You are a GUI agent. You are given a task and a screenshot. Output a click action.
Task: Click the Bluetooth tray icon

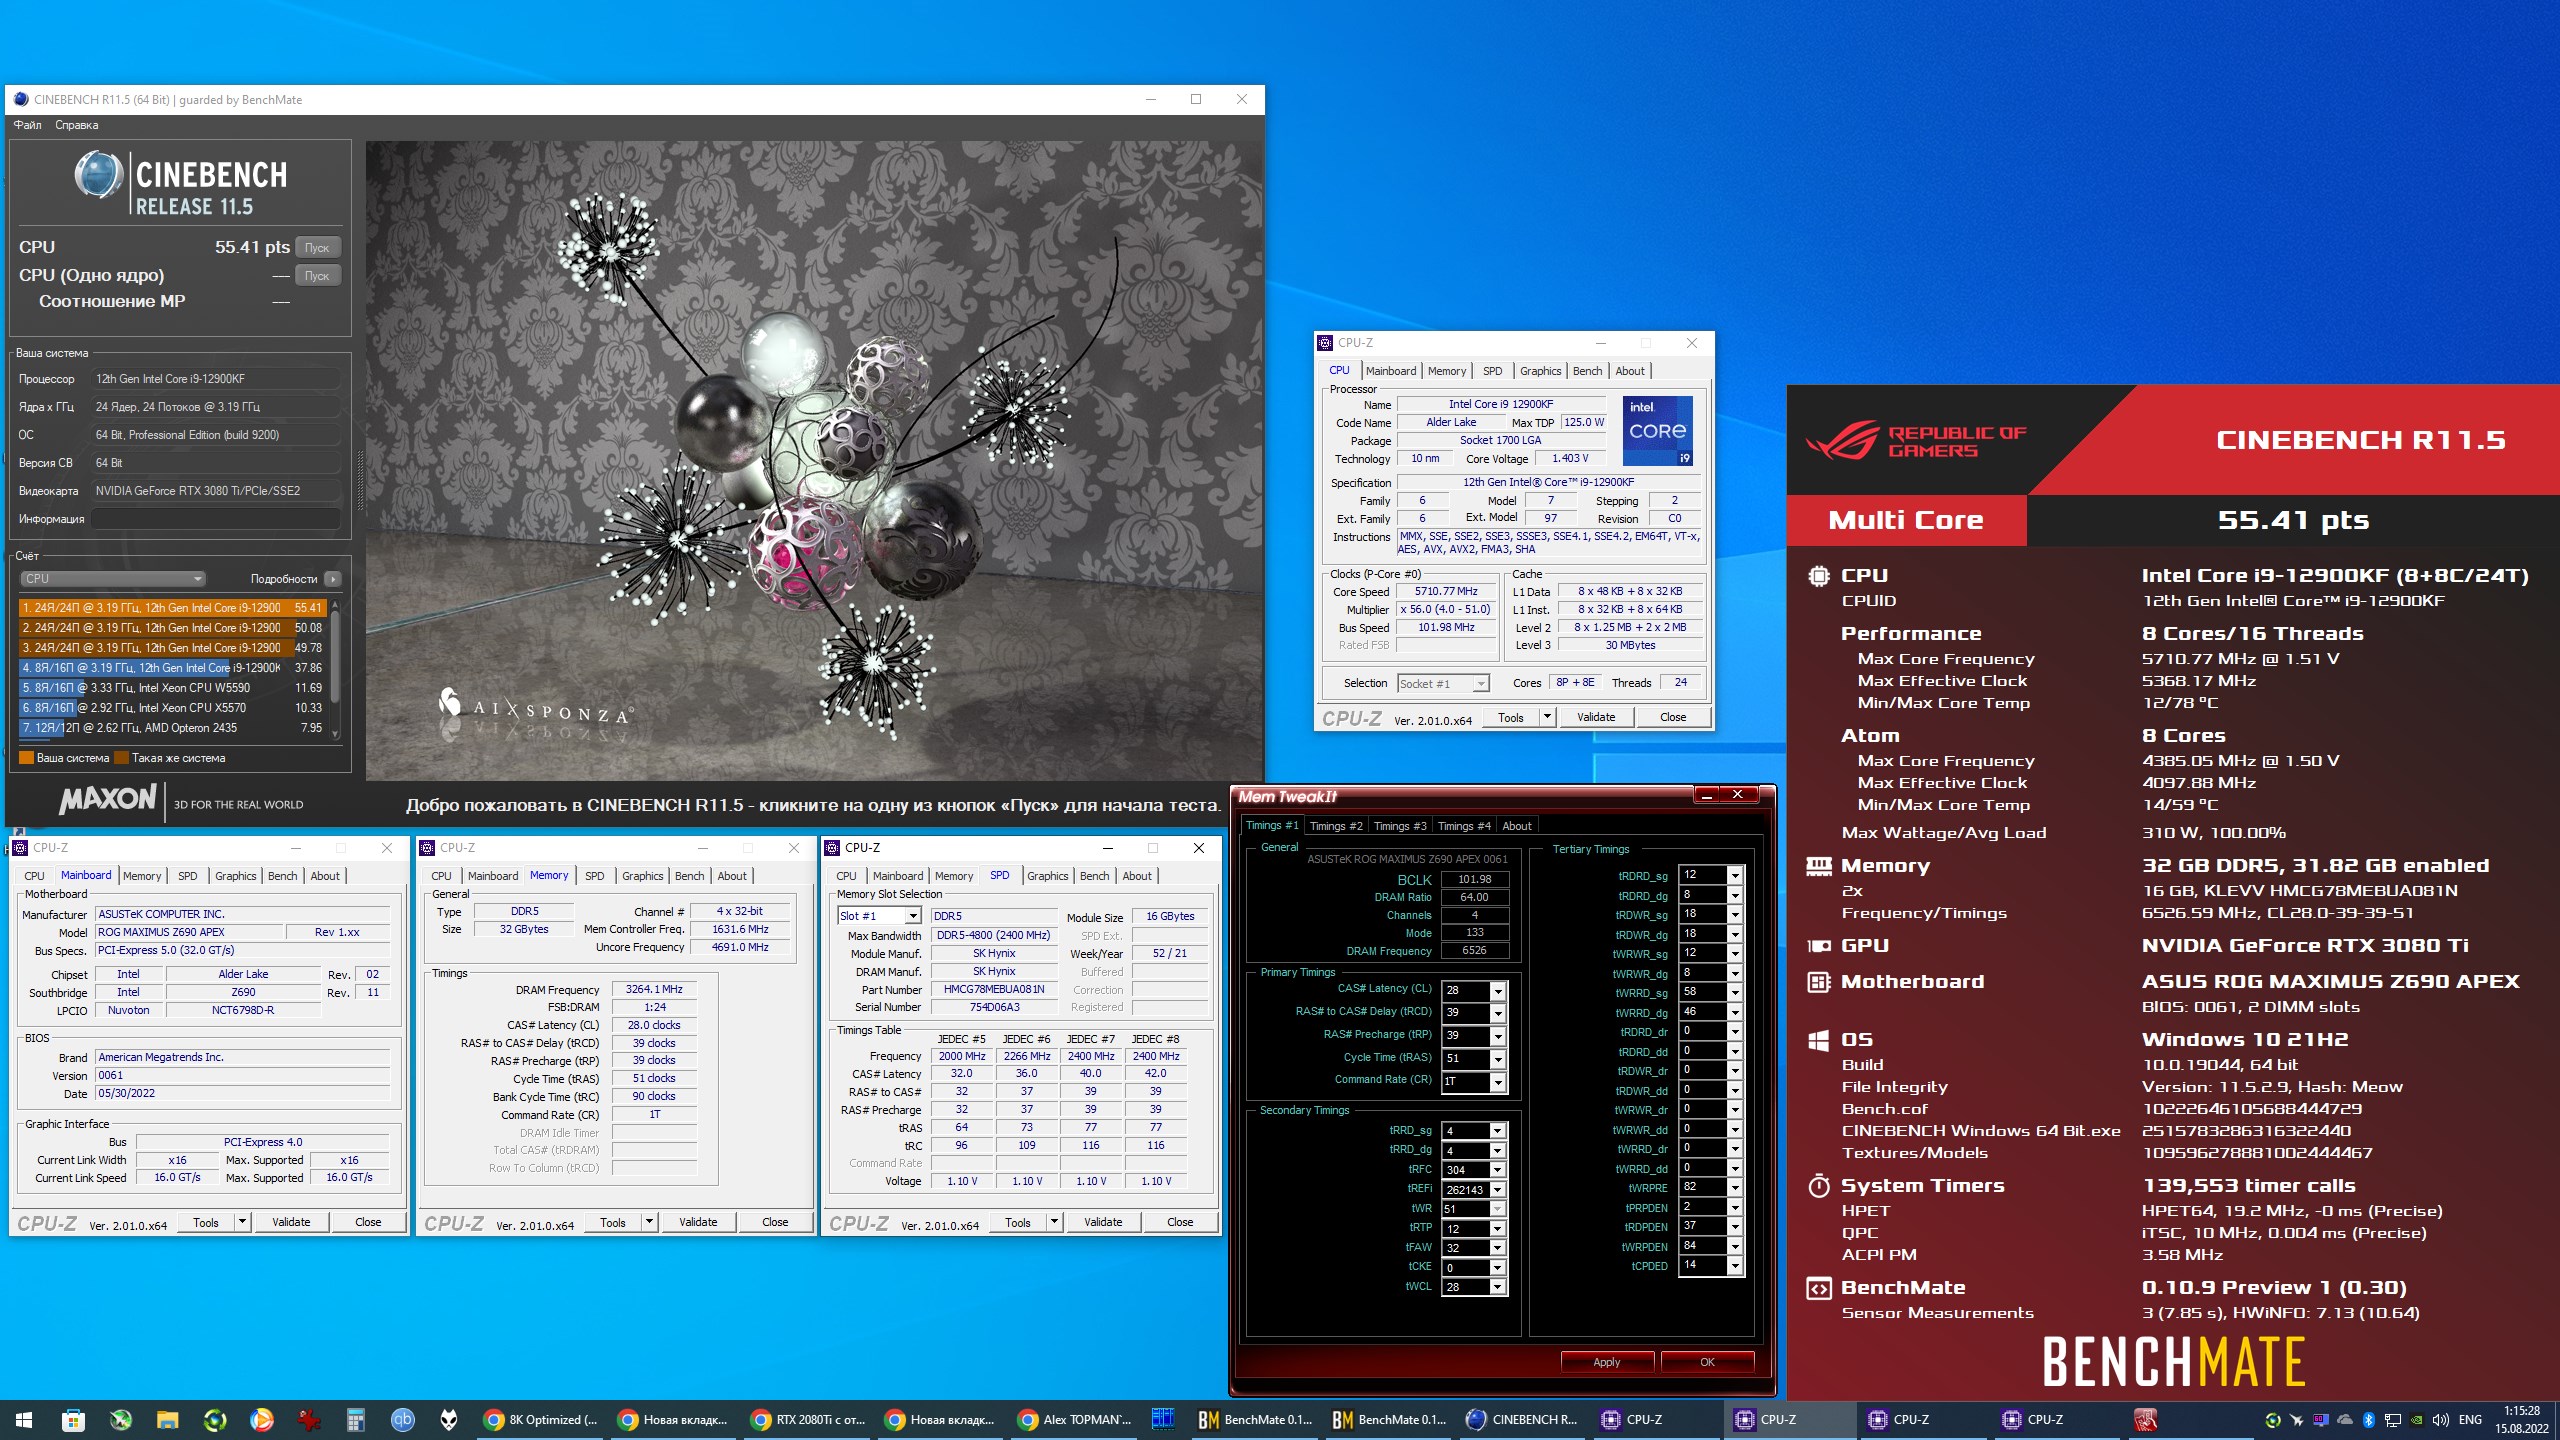pos(2368,1420)
